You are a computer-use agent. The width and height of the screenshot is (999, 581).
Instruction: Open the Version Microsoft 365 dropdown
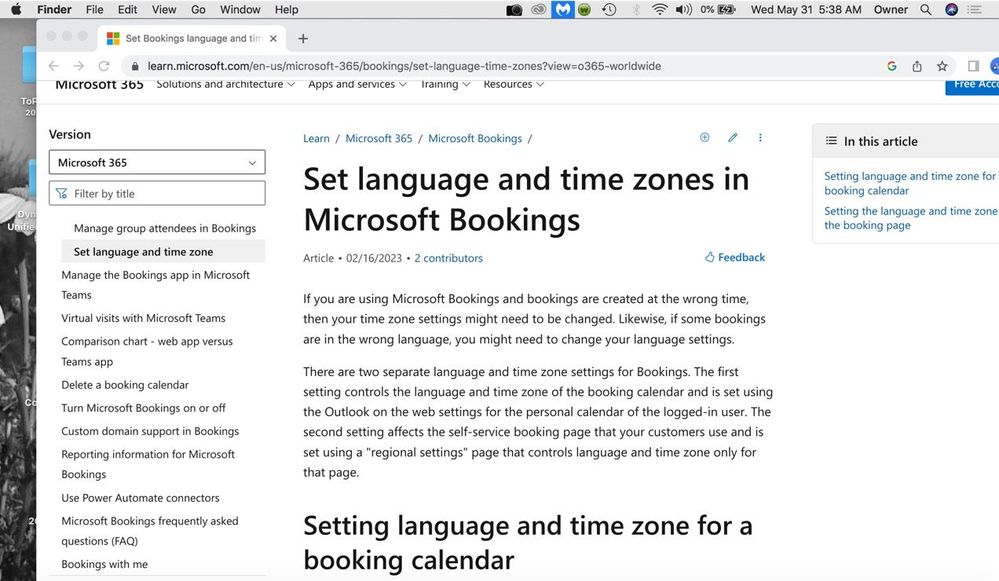click(157, 162)
